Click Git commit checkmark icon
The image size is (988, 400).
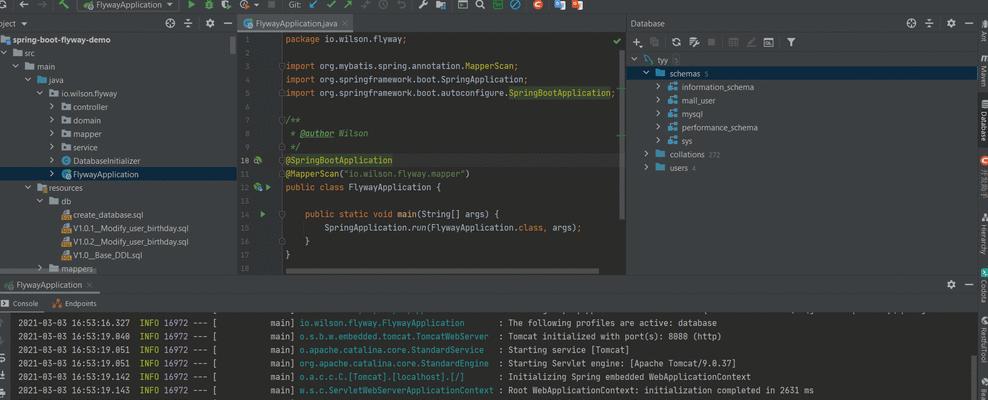tap(331, 4)
